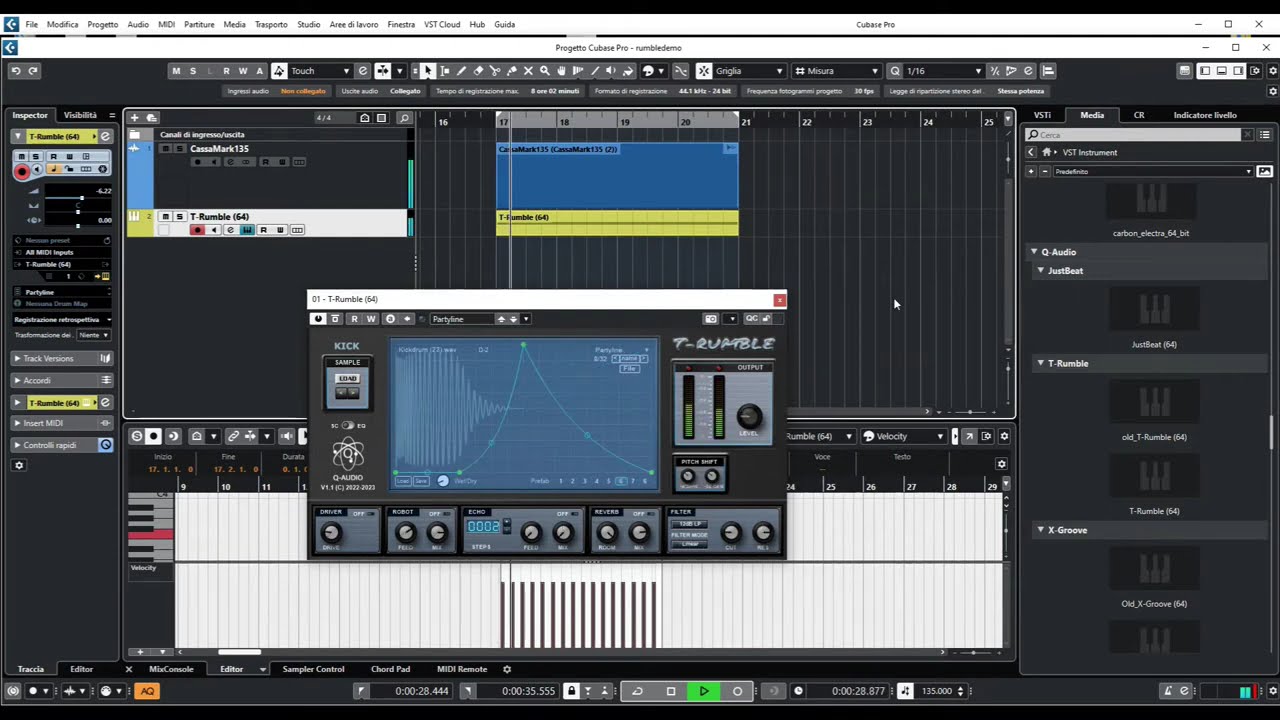This screenshot has width=1280, height=720.
Task: Go back in the Media browser
Action: coord(1031,152)
